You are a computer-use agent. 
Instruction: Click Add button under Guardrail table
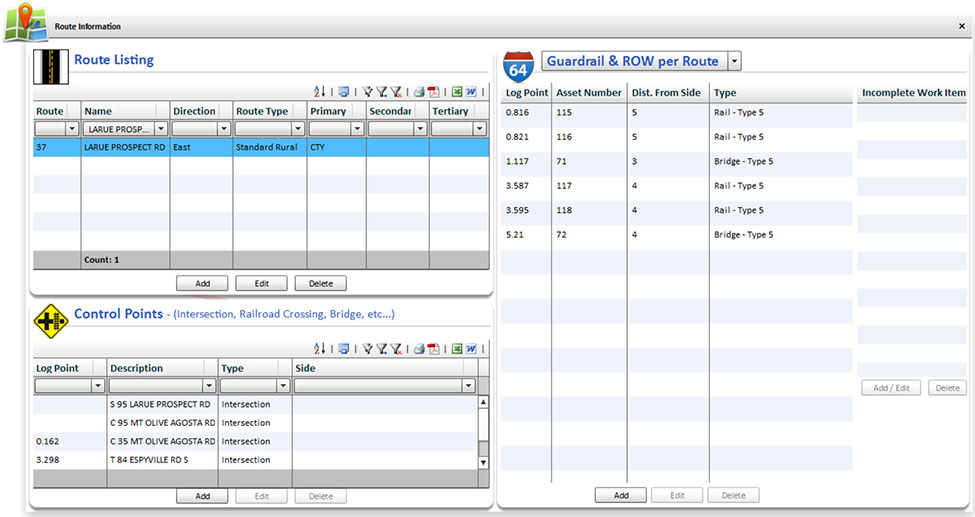point(620,495)
